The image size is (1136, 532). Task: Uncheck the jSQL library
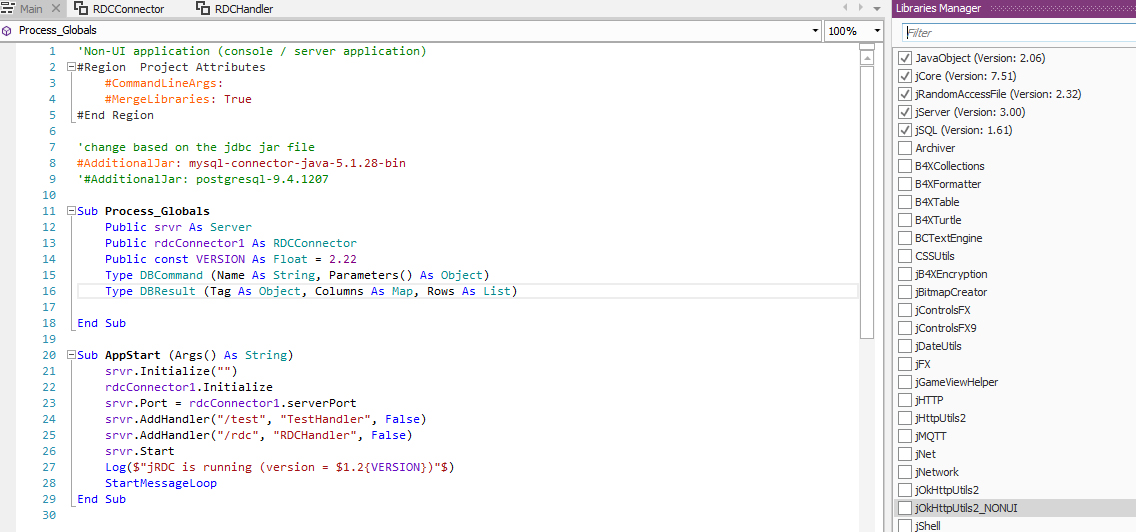(904, 130)
